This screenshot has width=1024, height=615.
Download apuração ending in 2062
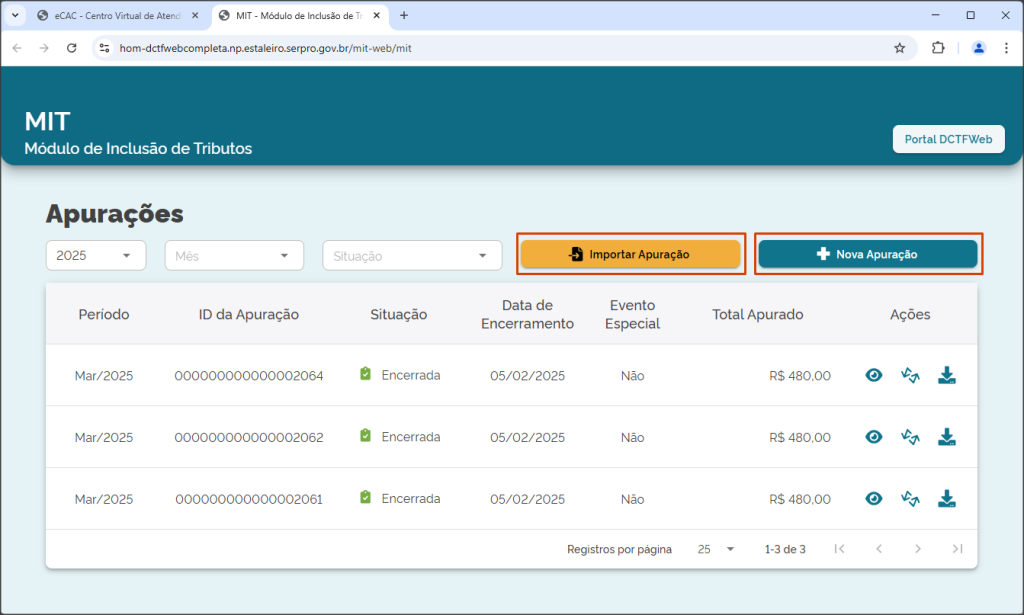tap(947, 437)
